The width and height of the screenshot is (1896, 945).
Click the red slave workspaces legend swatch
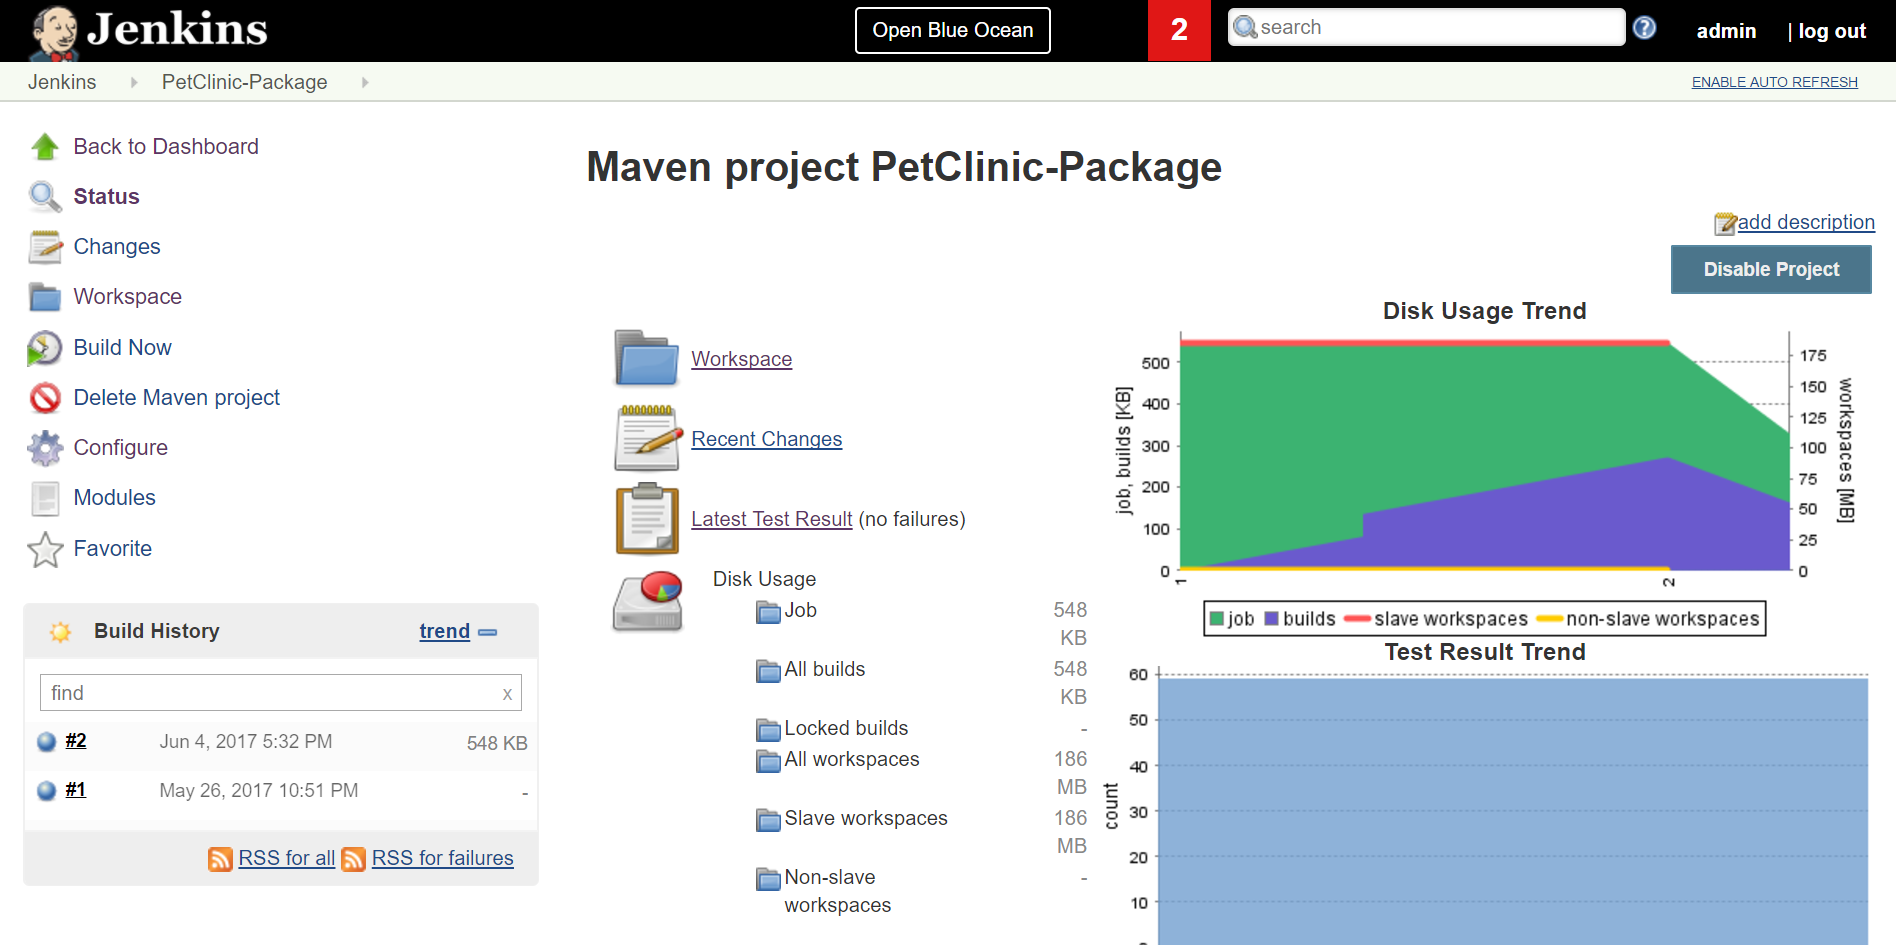click(1357, 619)
